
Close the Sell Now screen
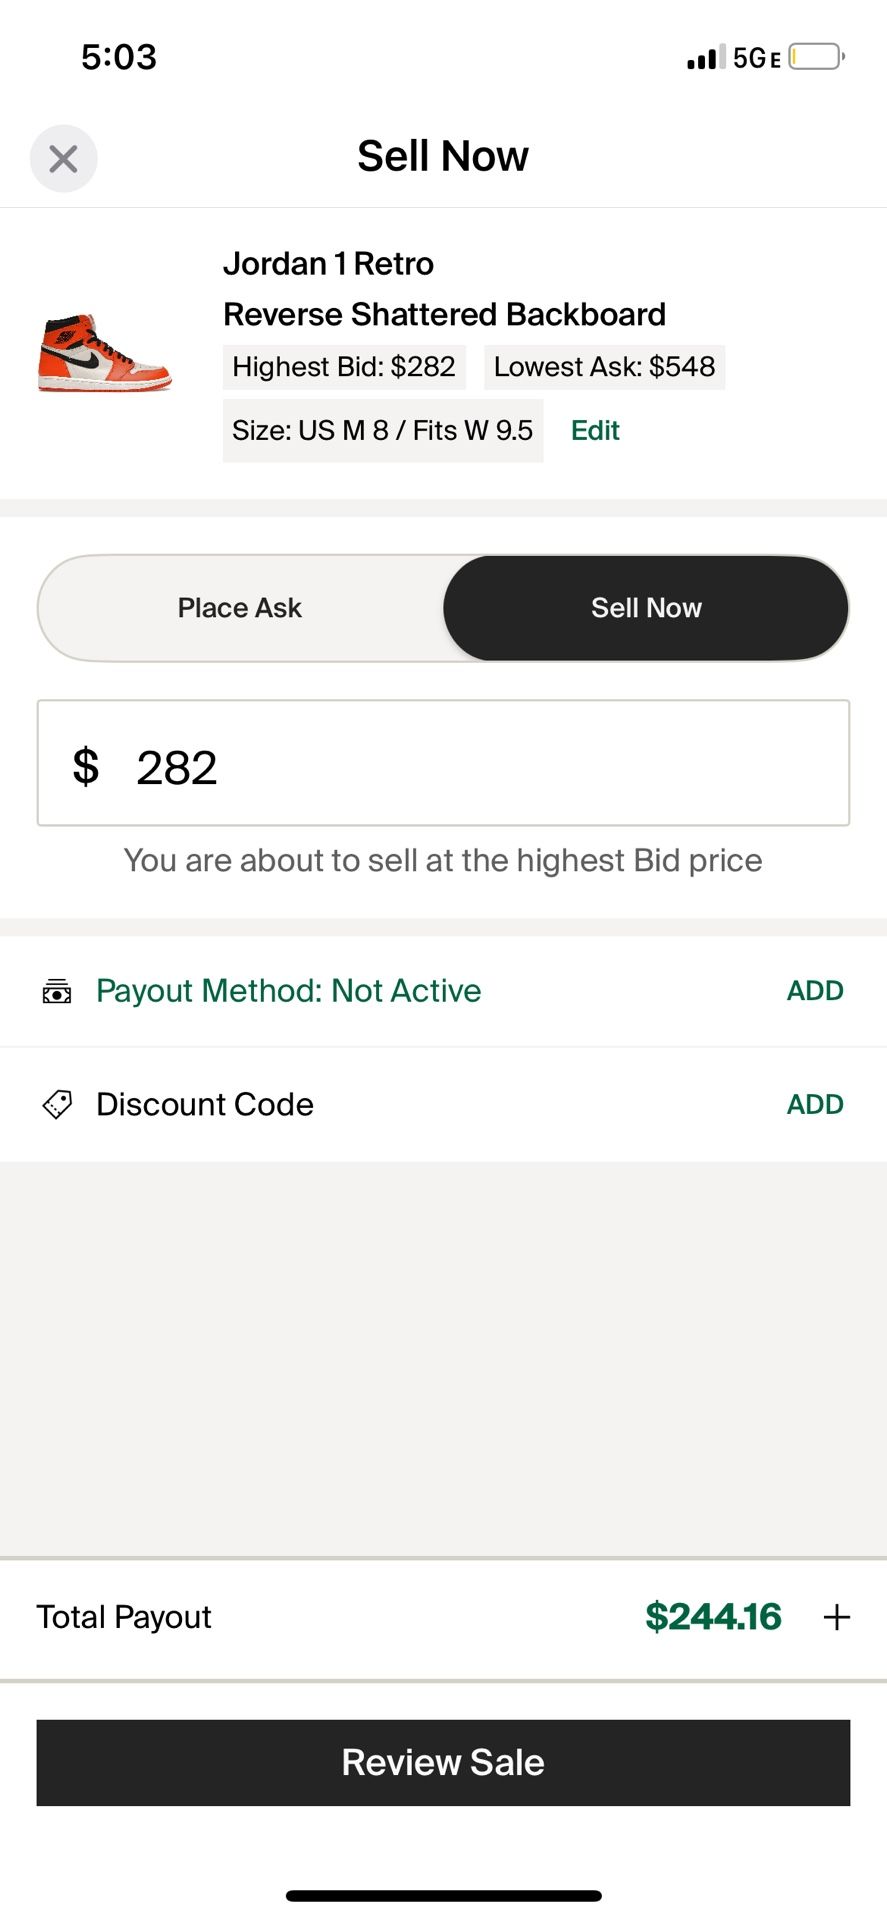[x=63, y=158]
